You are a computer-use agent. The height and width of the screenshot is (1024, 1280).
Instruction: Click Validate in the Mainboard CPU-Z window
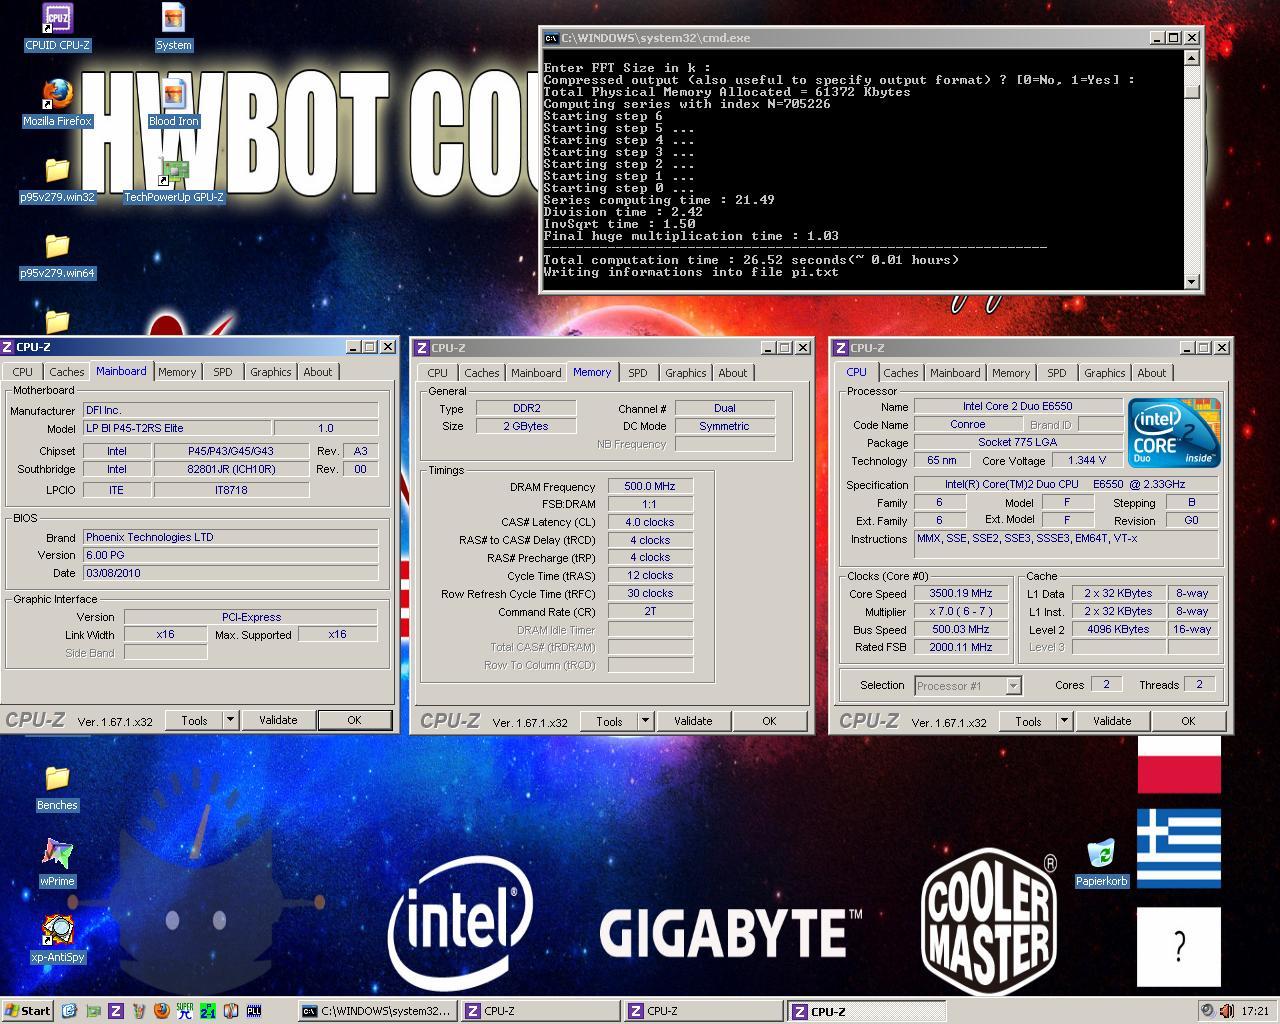click(278, 720)
